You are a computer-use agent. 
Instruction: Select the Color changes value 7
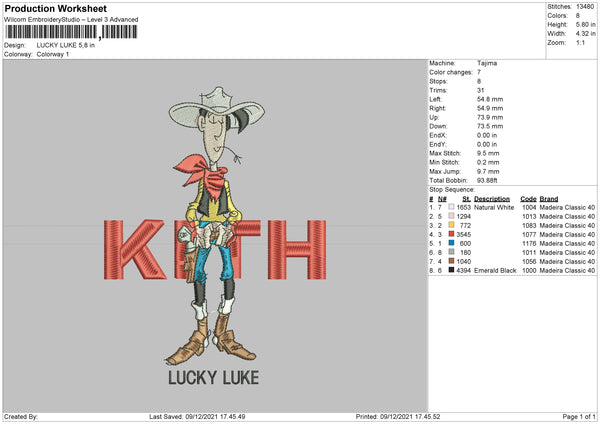(479, 72)
